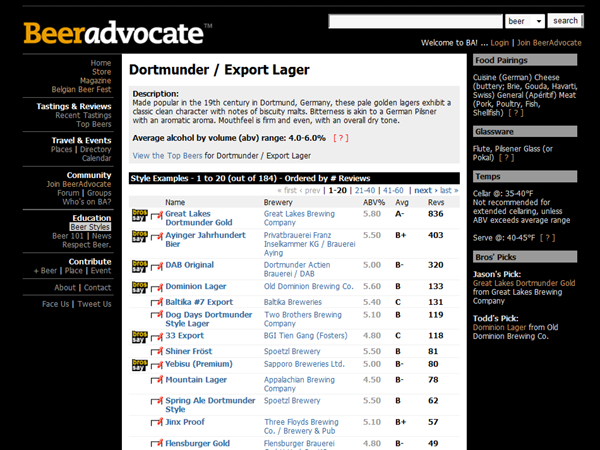Viewport: 600px width, 450px height.
Task: Open Great Lakes Brewing Company brewery link
Action: point(299,218)
